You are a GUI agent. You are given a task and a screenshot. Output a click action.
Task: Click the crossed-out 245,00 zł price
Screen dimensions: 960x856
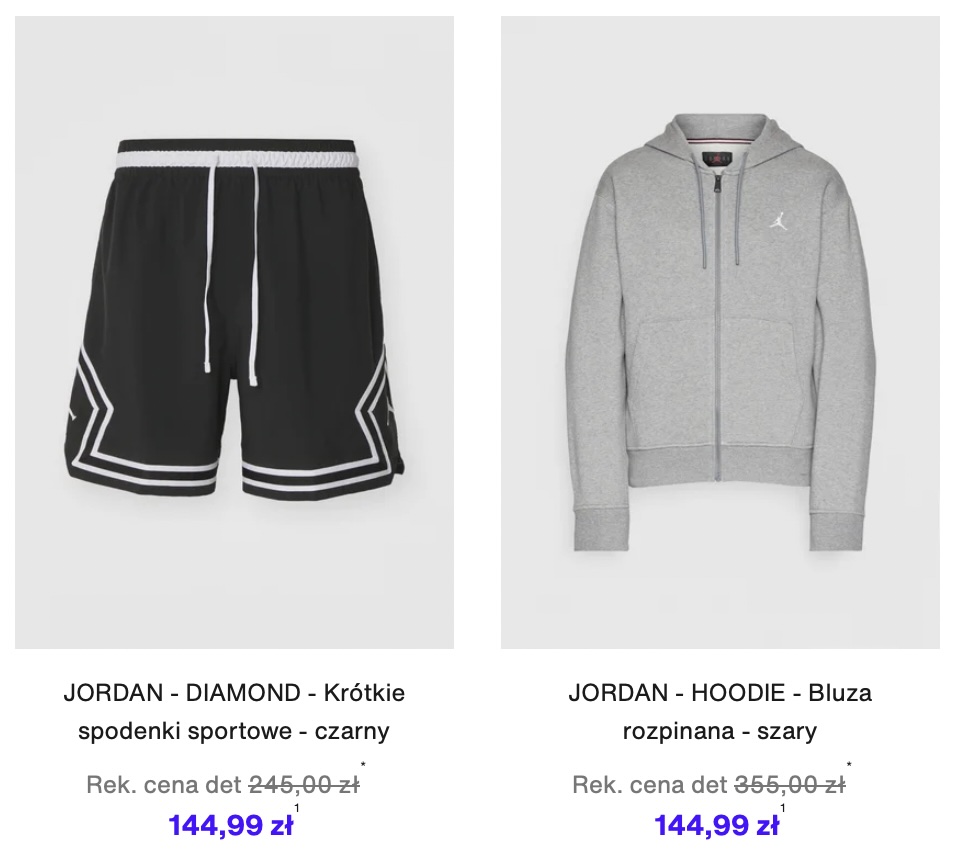(304, 784)
